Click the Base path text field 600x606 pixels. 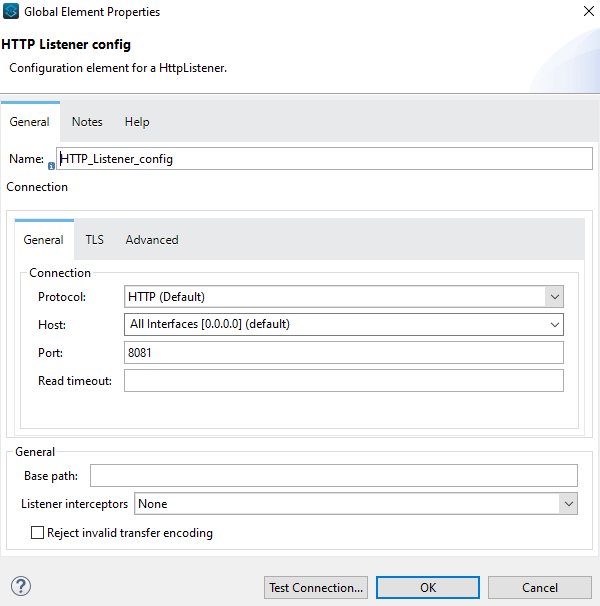tap(333, 475)
